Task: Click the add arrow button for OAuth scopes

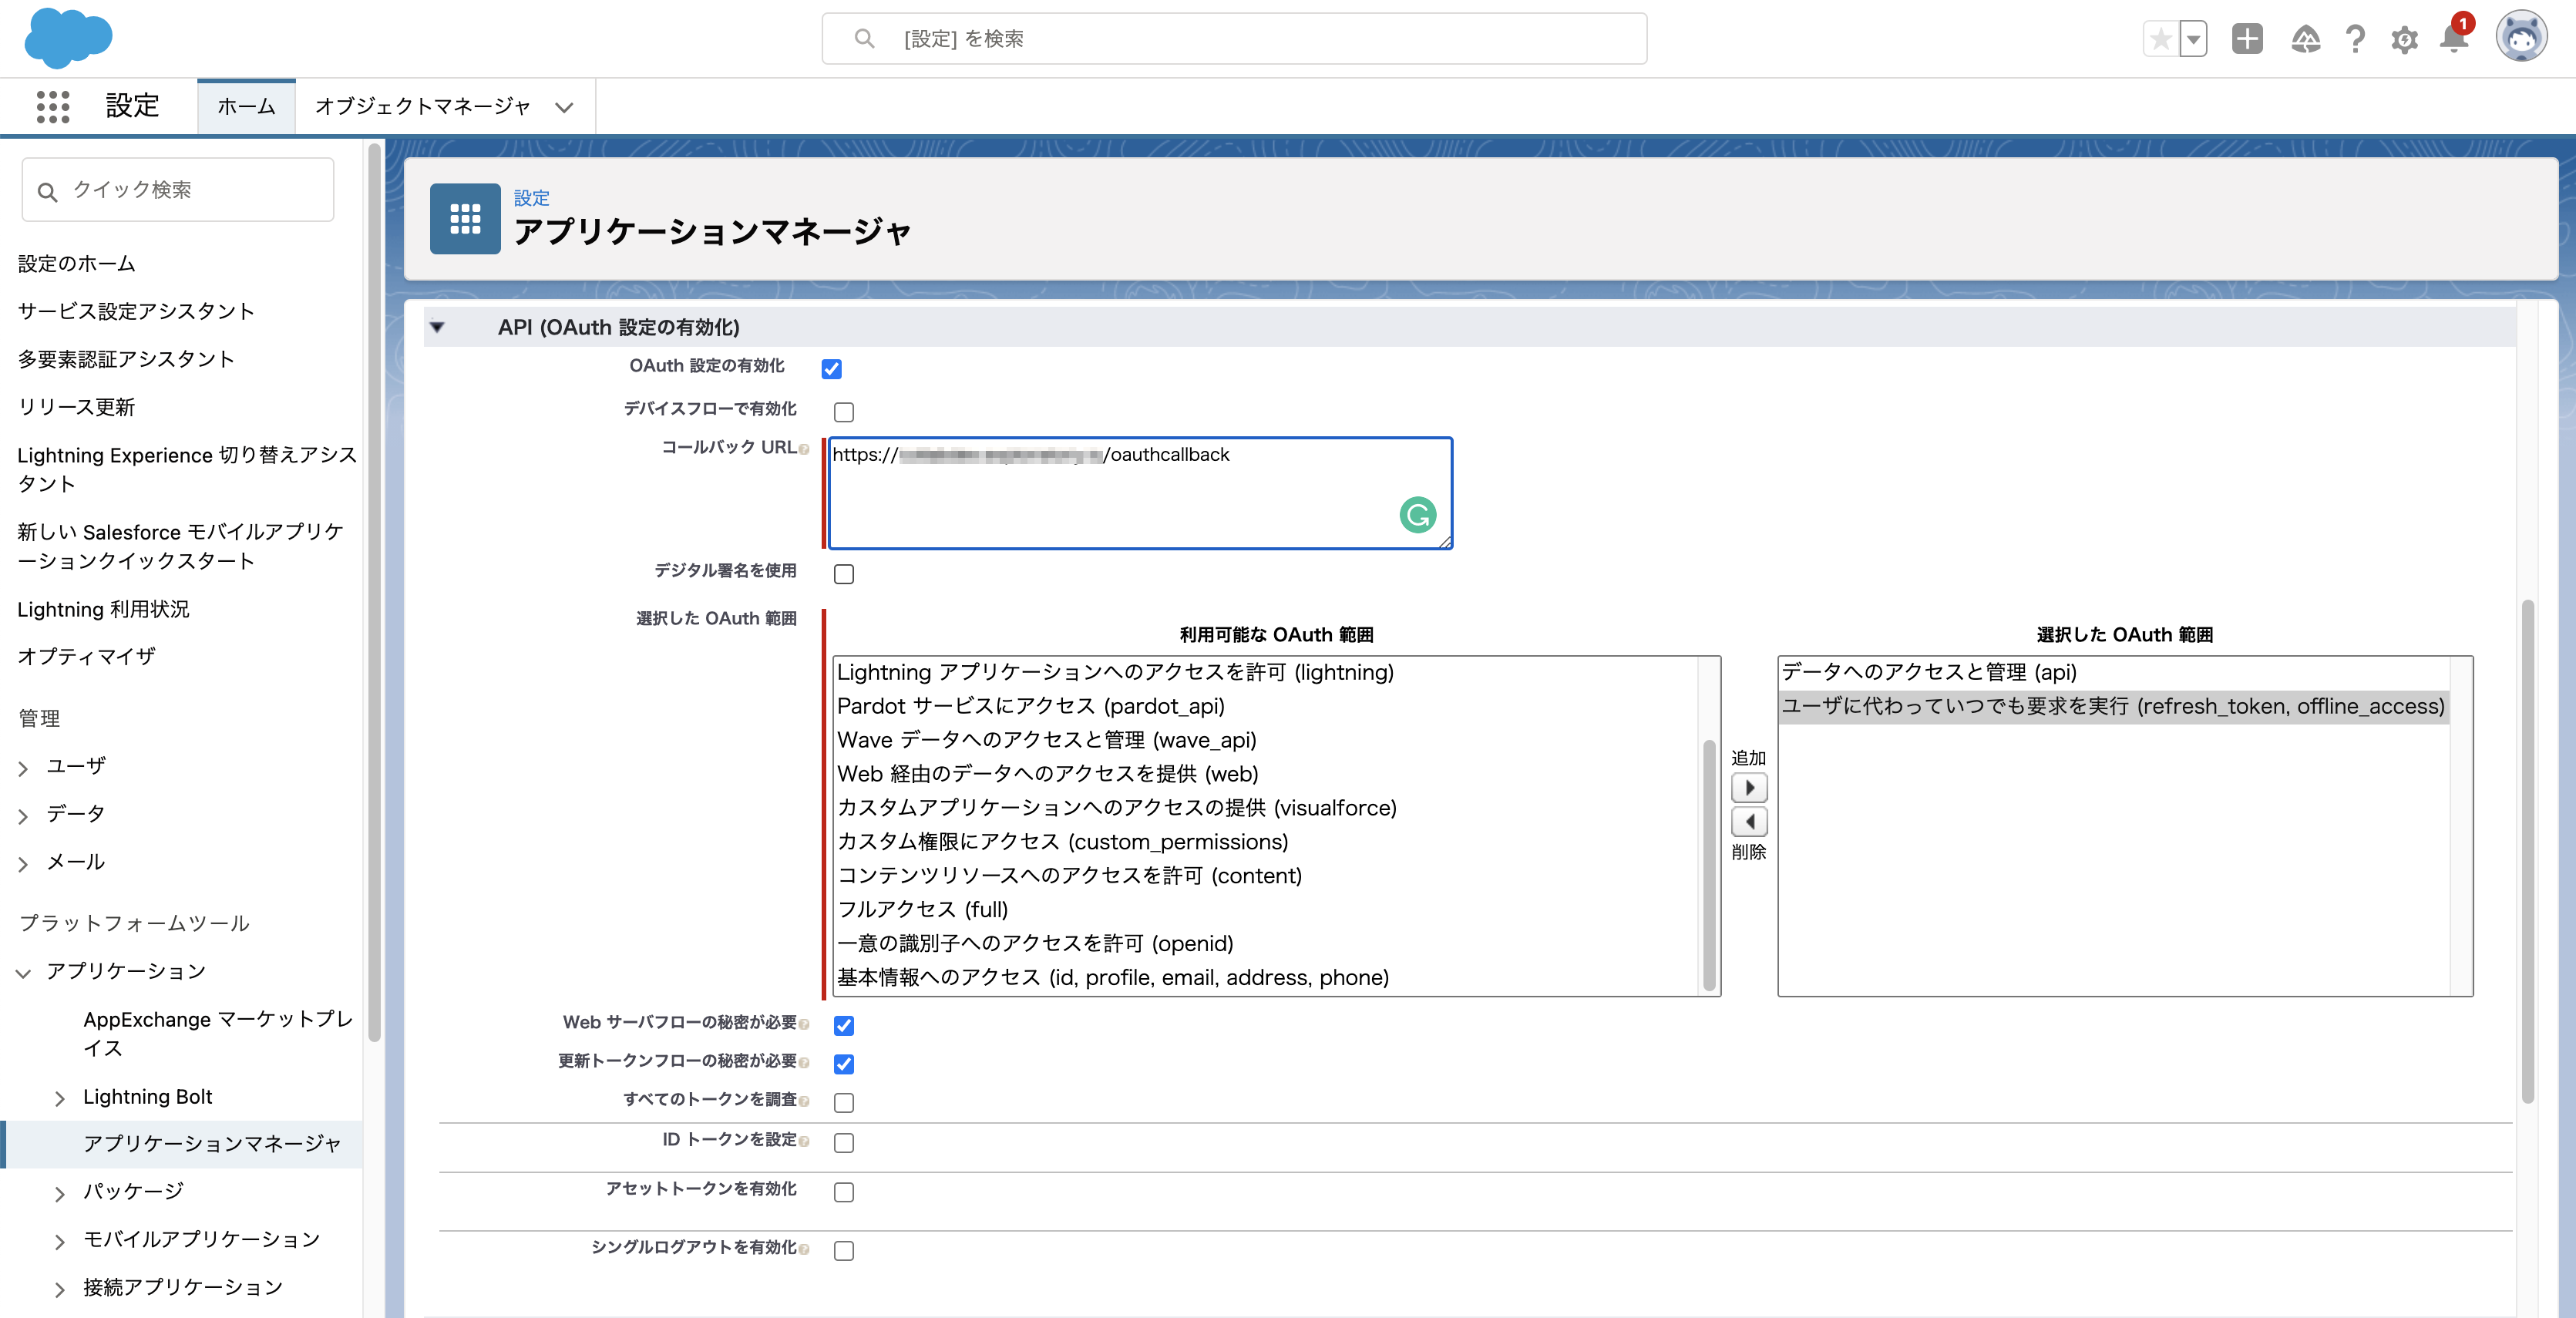Action: click(1749, 788)
